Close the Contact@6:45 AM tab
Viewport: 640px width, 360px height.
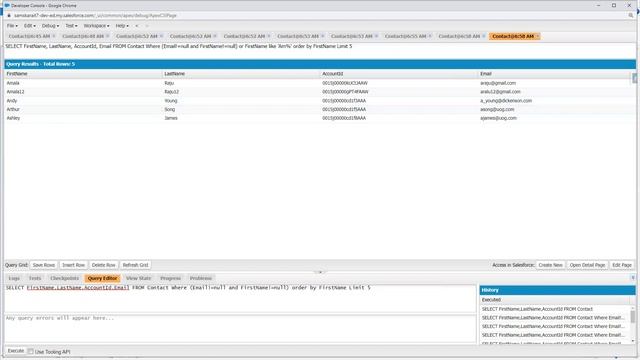[x=54, y=36]
